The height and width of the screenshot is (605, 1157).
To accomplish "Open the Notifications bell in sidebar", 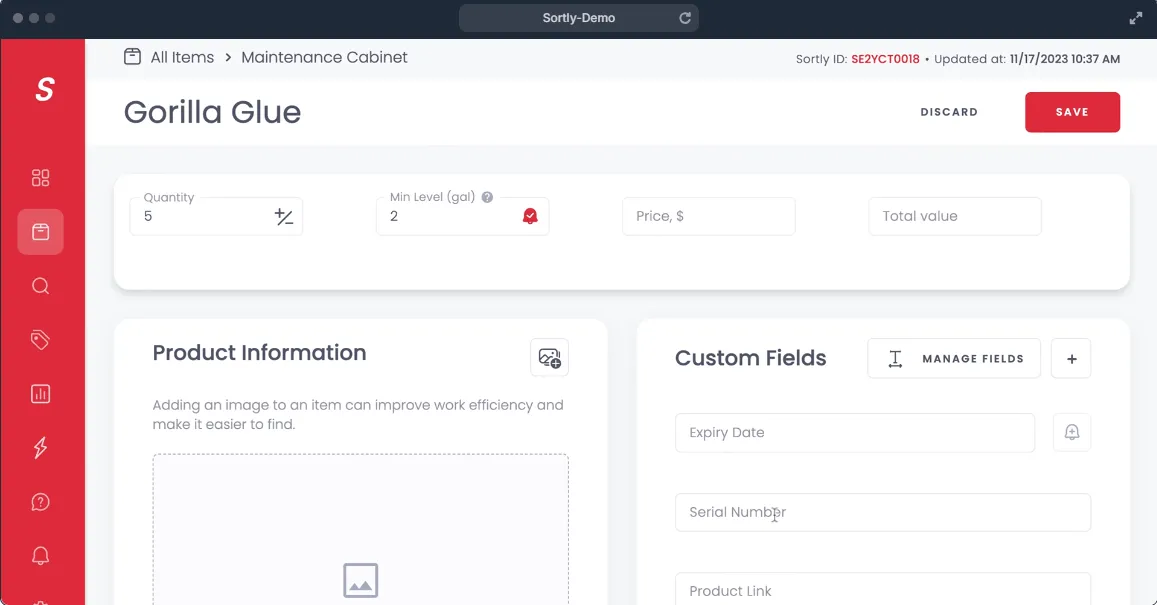I will pyautogui.click(x=41, y=556).
